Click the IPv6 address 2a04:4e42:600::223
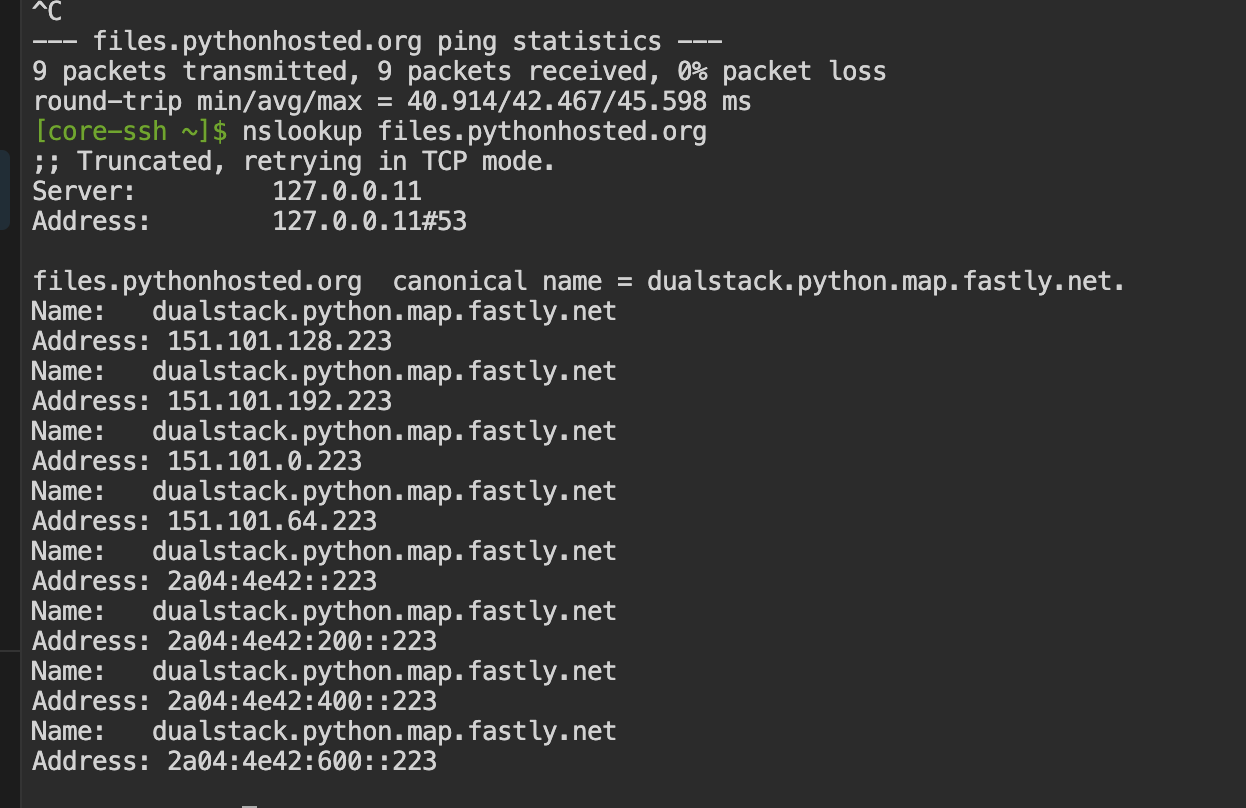Viewport: 1246px width, 808px height. tap(302, 762)
